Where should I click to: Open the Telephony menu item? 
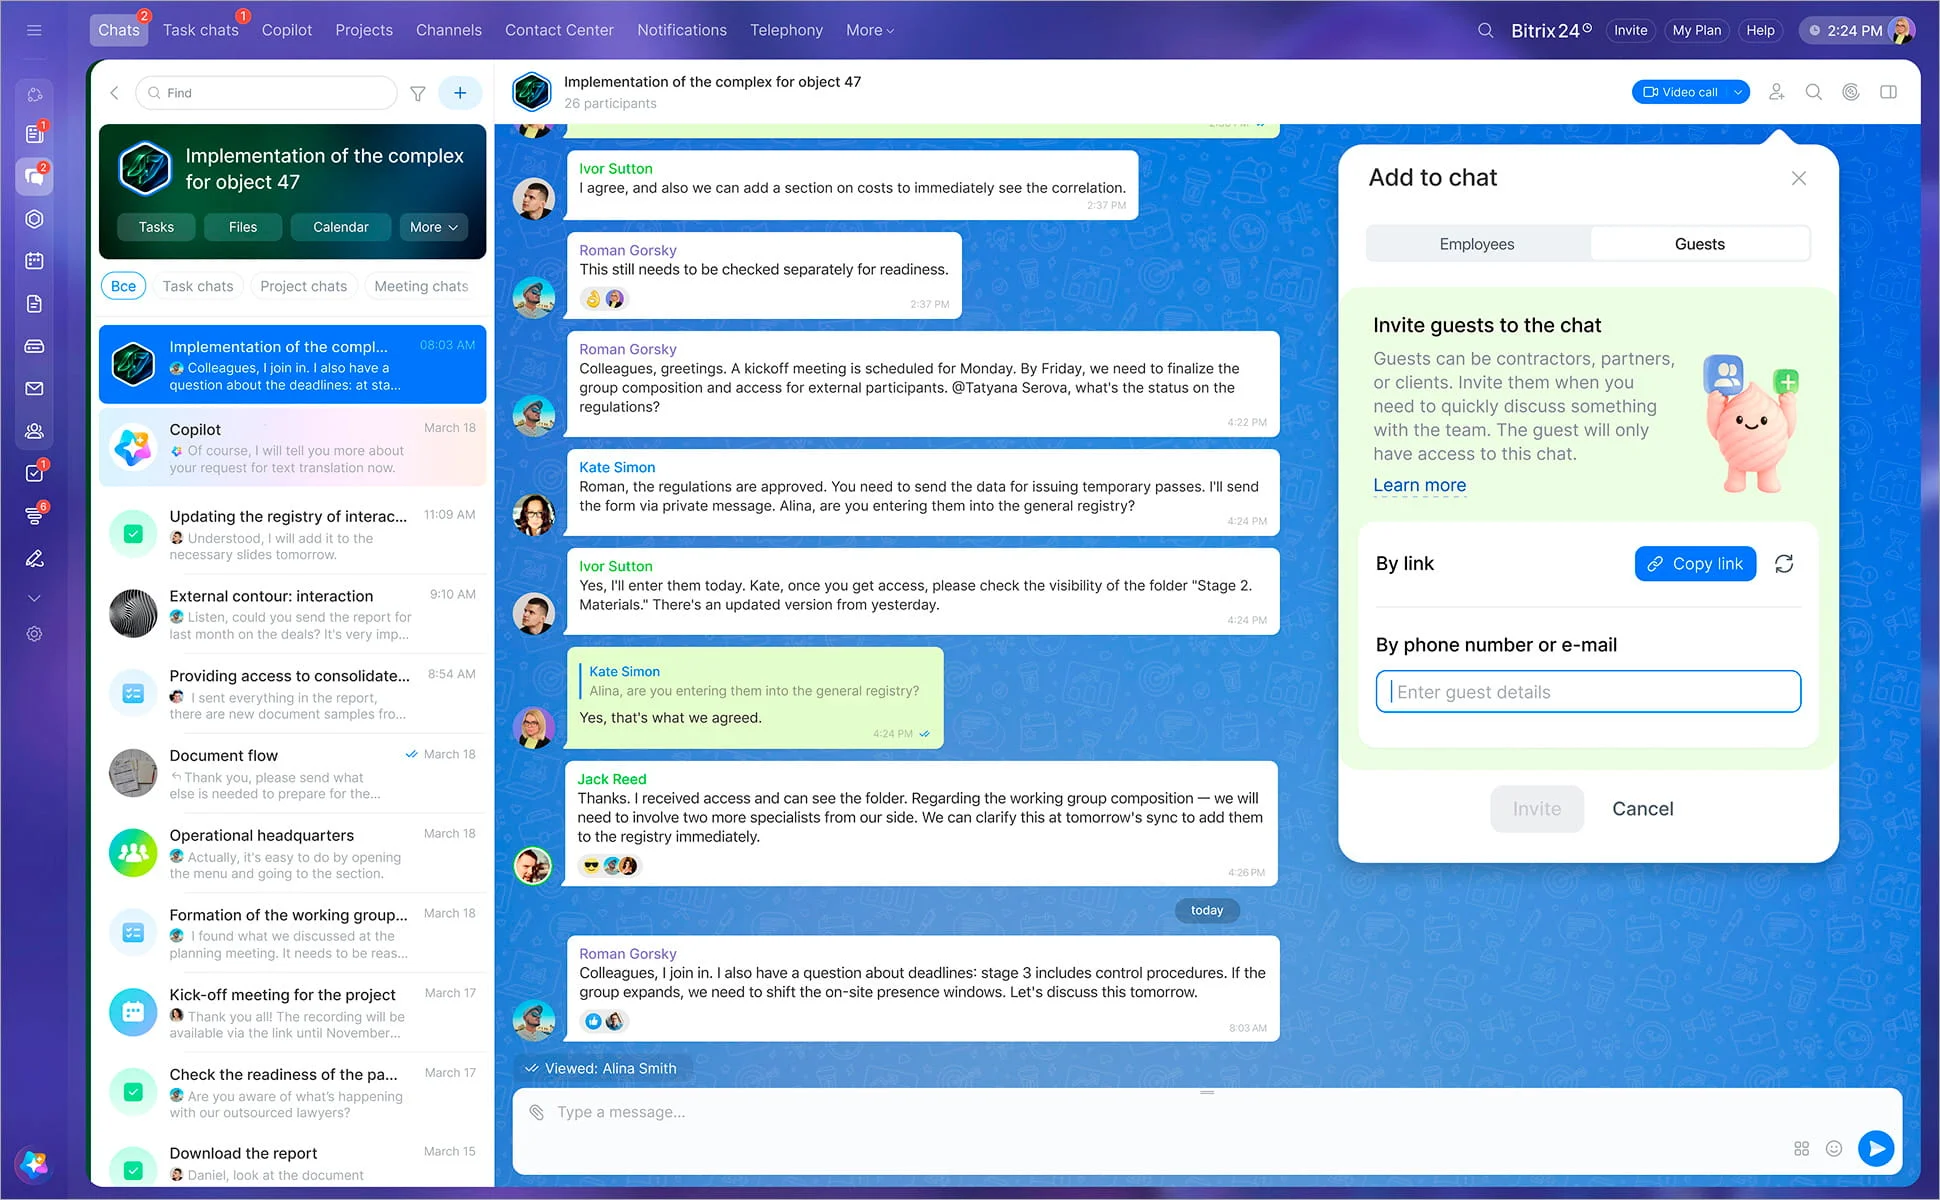coord(787,30)
